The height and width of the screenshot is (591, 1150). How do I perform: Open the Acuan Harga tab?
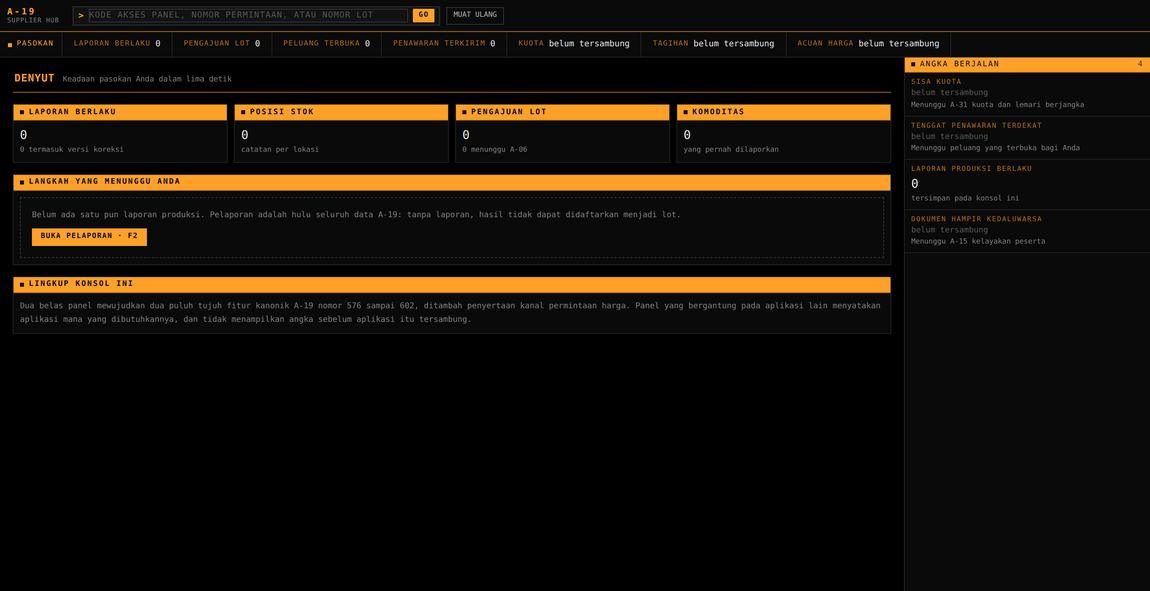click(x=869, y=44)
